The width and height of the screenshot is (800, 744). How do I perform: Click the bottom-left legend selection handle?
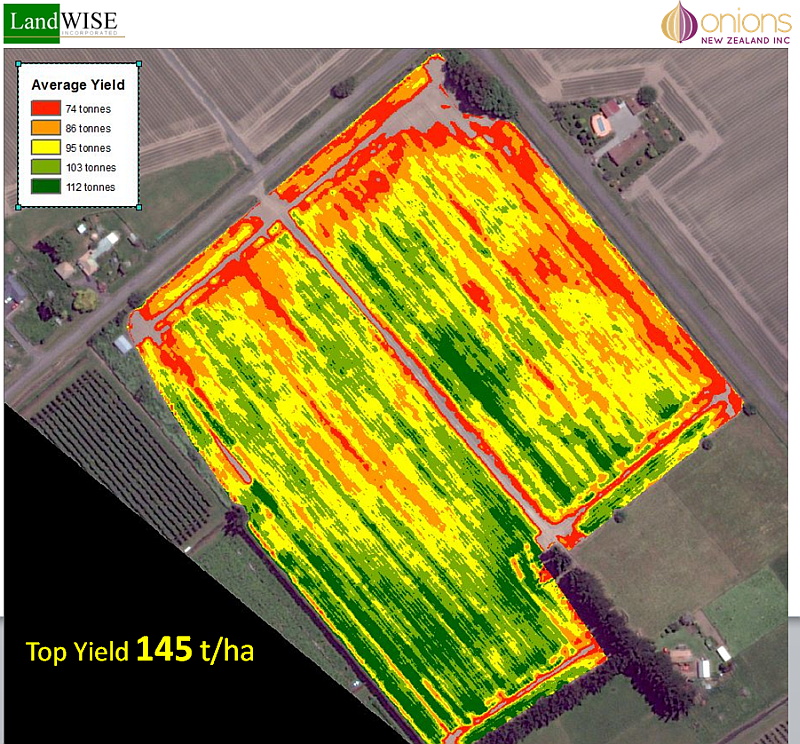[18, 207]
